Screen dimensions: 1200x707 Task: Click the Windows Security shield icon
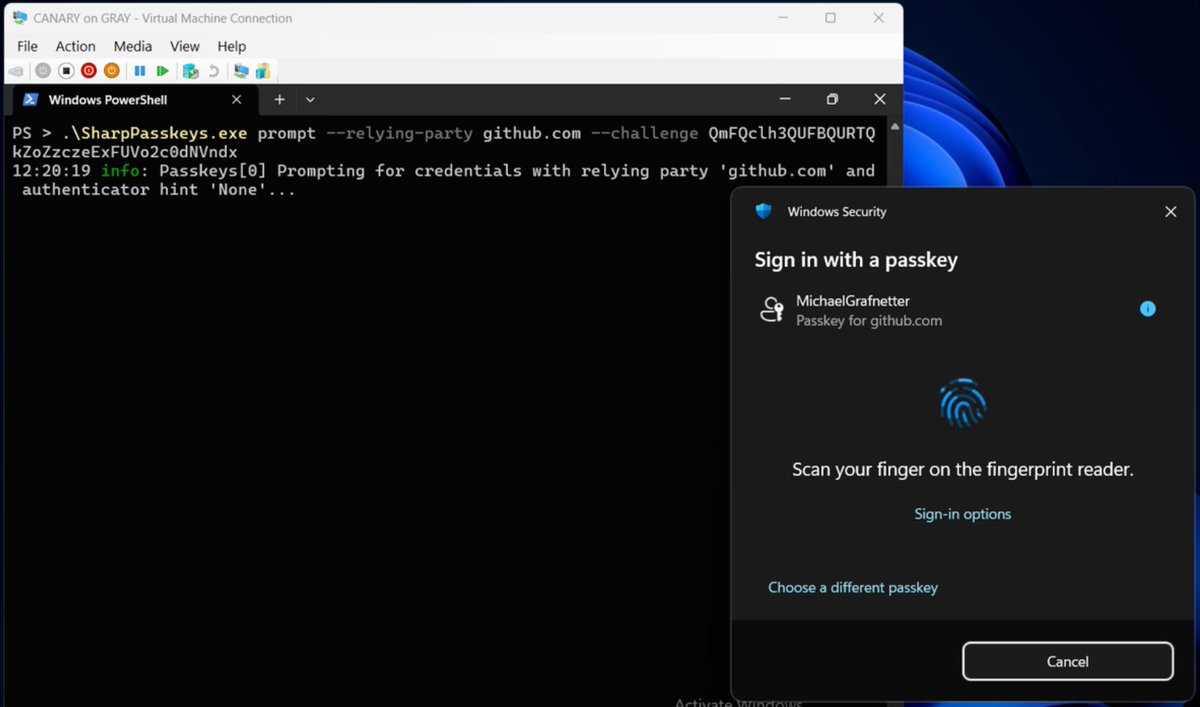tap(764, 211)
